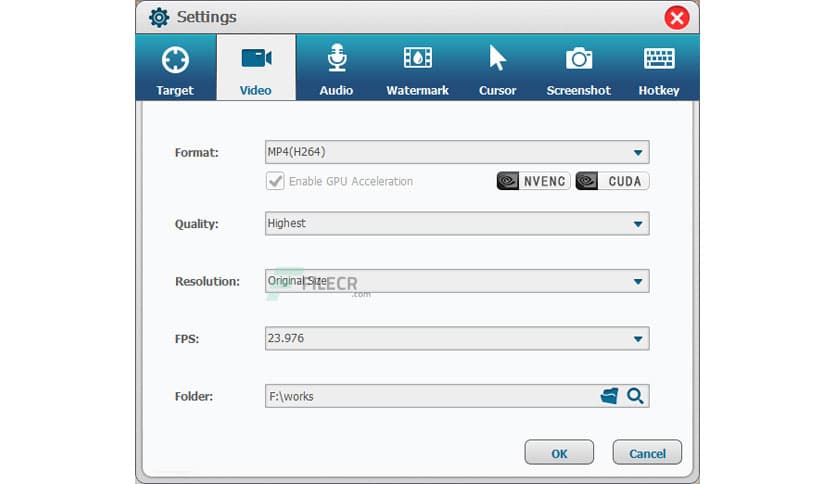
Task: Click the Settings gear icon in title
Action: [x=159, y=17]
